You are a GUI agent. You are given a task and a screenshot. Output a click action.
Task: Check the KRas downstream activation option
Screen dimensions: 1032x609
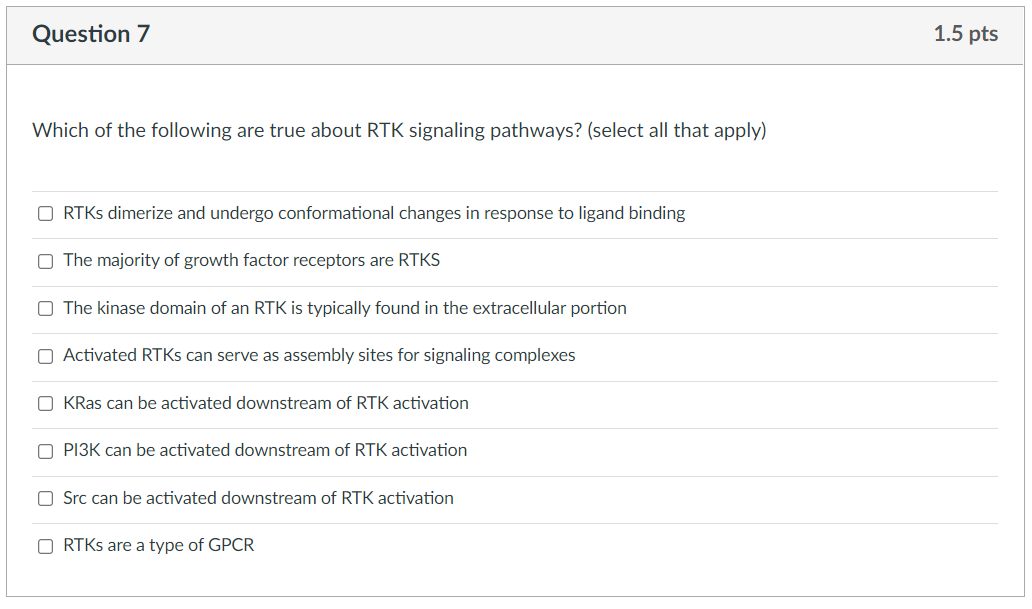pos(45,403)
